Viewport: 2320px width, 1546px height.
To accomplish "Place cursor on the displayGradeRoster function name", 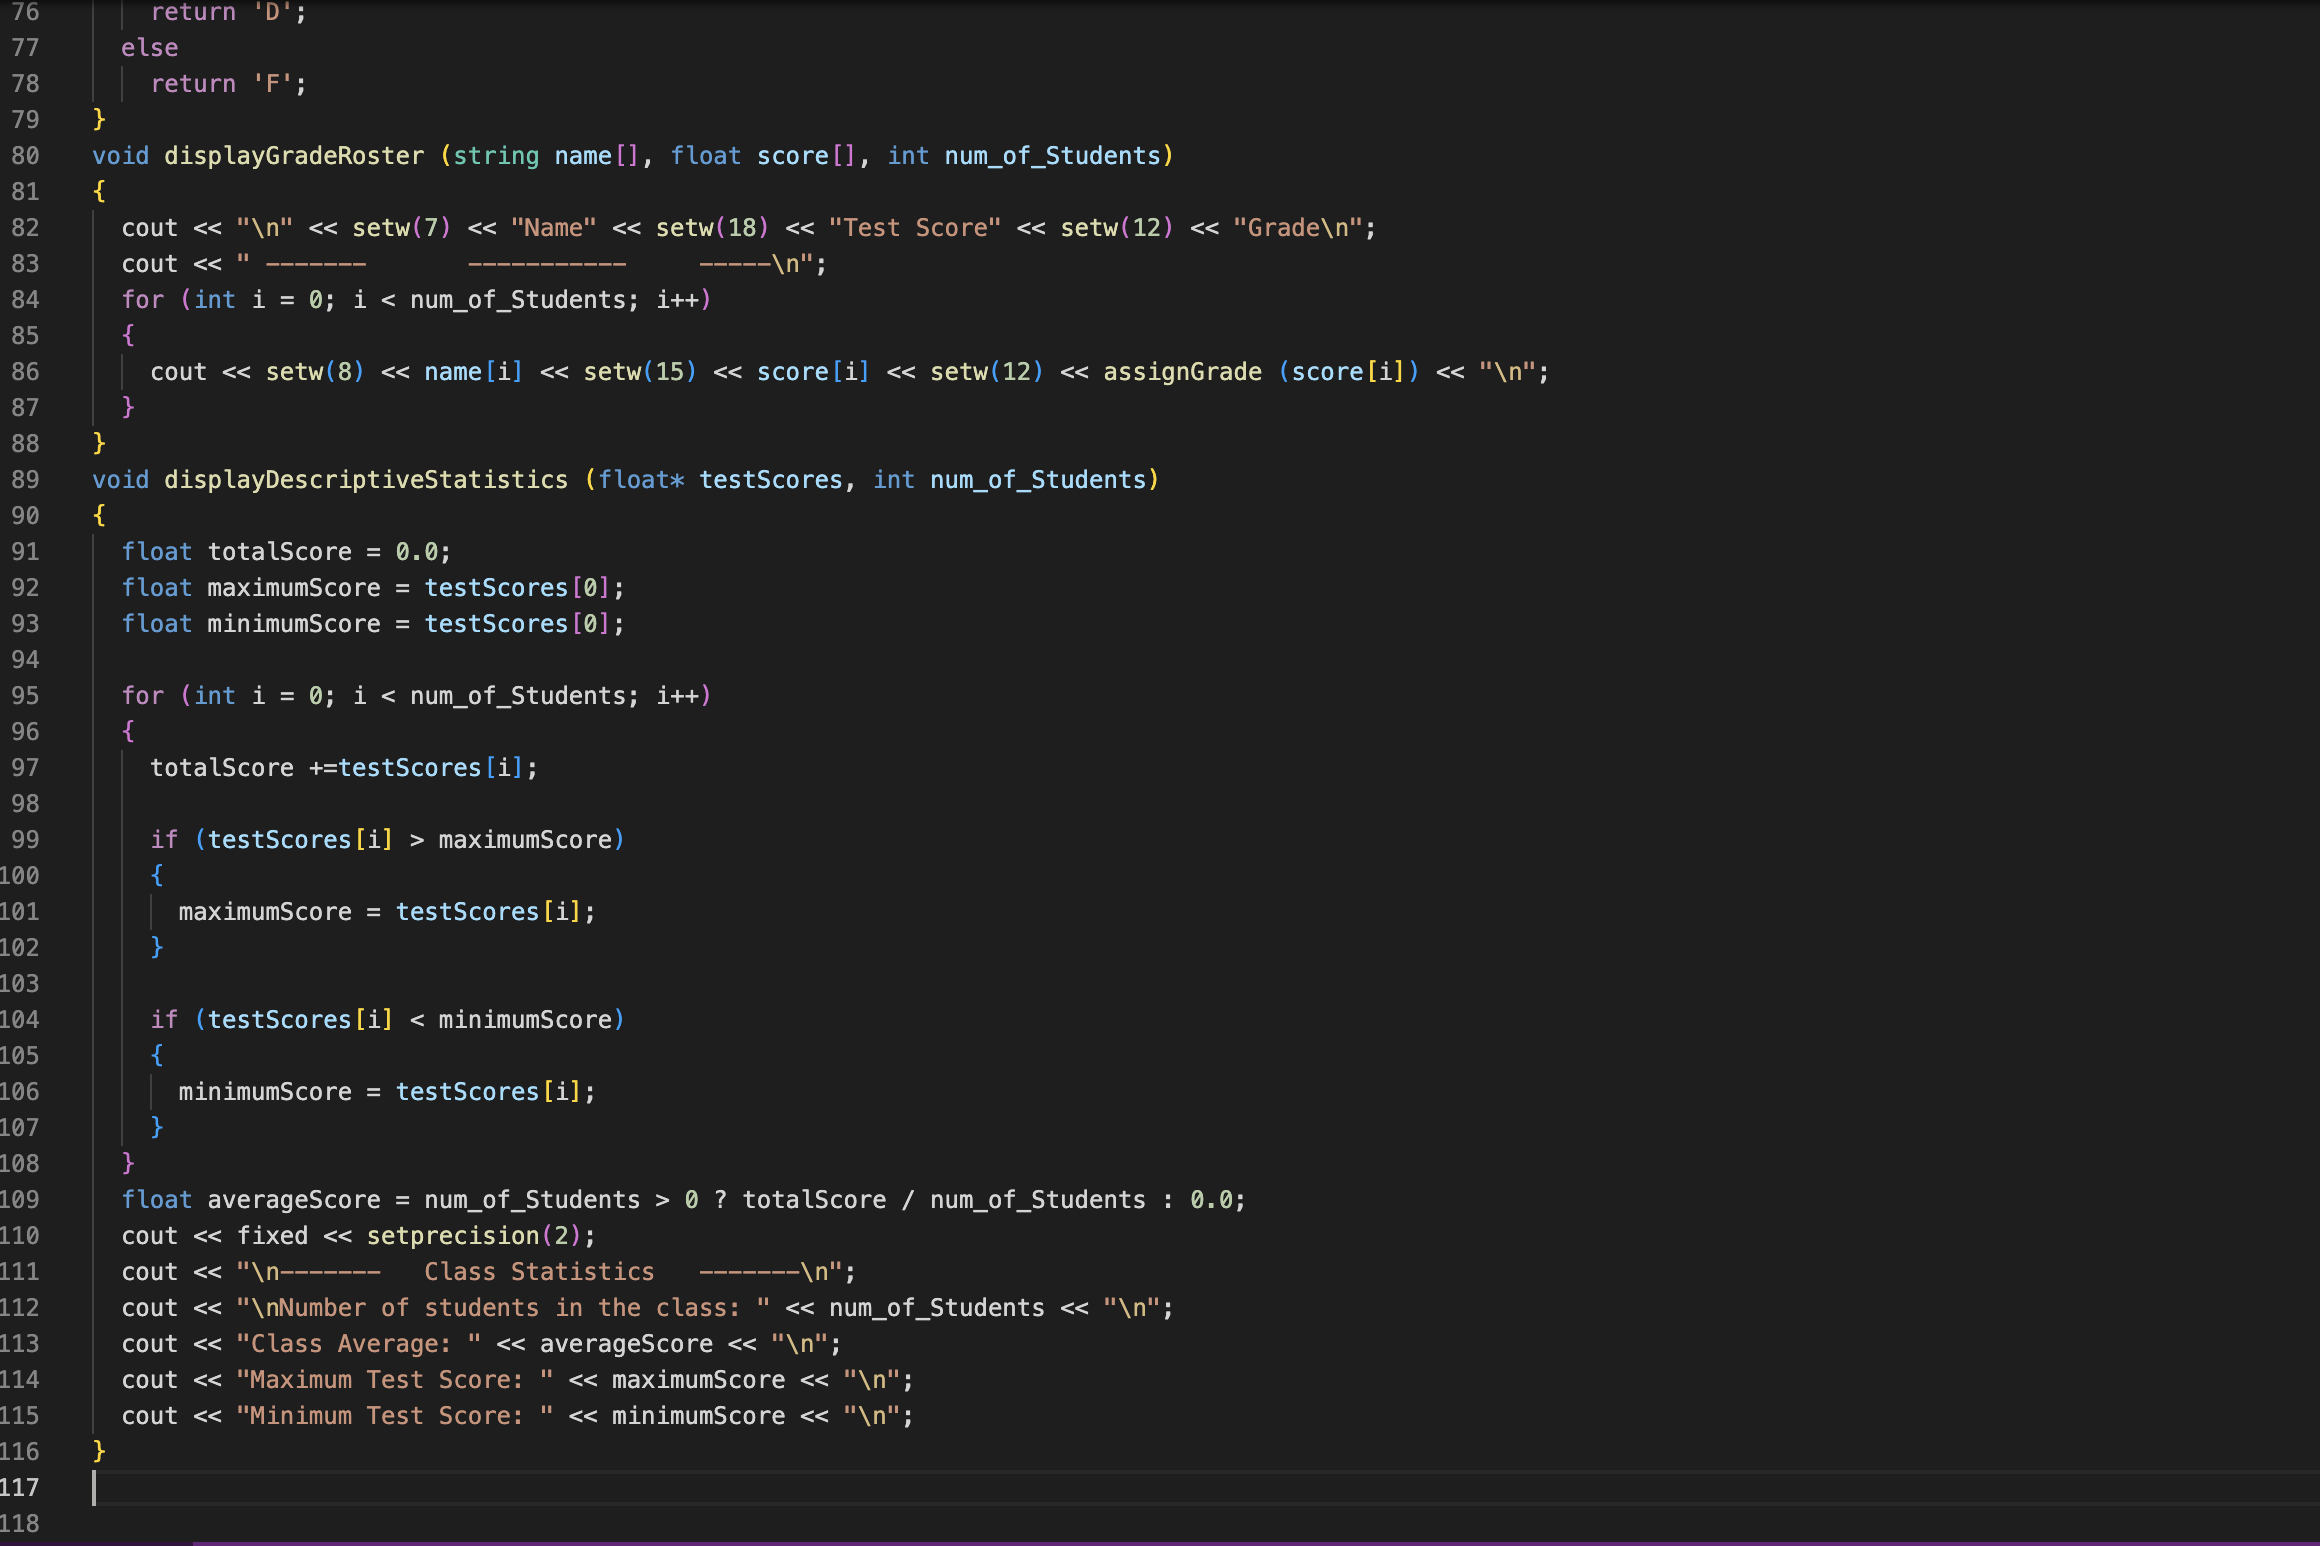I will (x=293, y=155).
